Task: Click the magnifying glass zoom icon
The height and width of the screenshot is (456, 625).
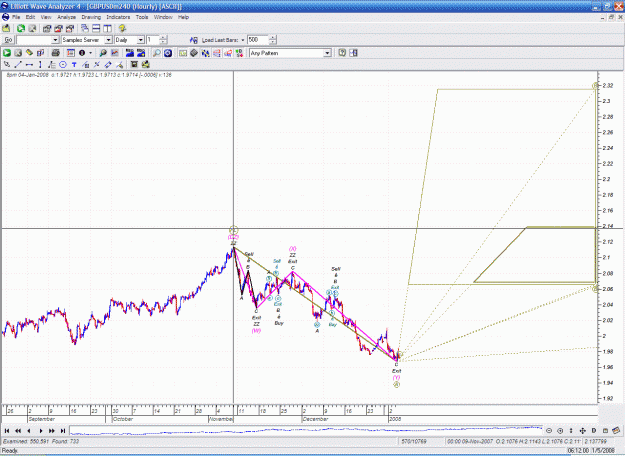Action: (157, 53)
